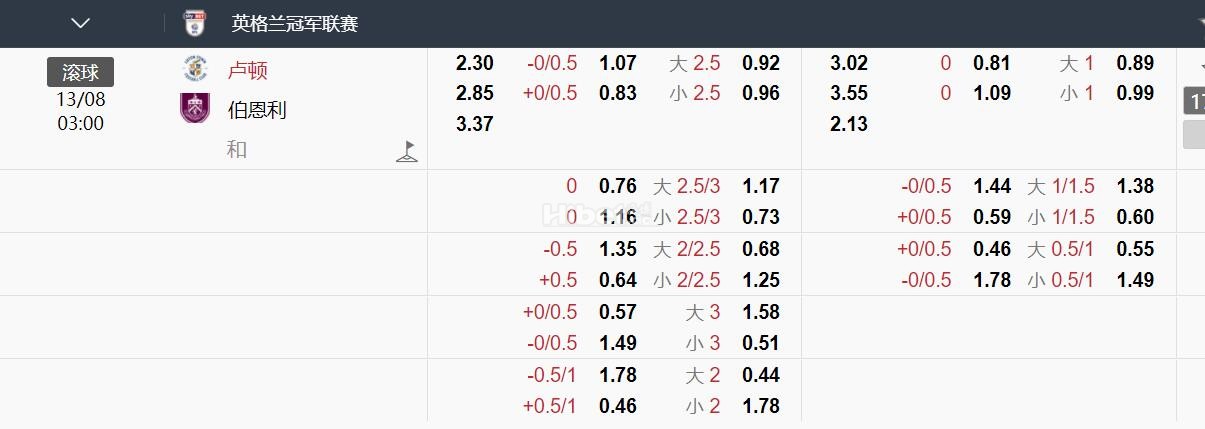Choose the 1.07 handicap odds for -0/0.5
The height and width of the screenshot is (429, 1205).
(x=618, y=63)
